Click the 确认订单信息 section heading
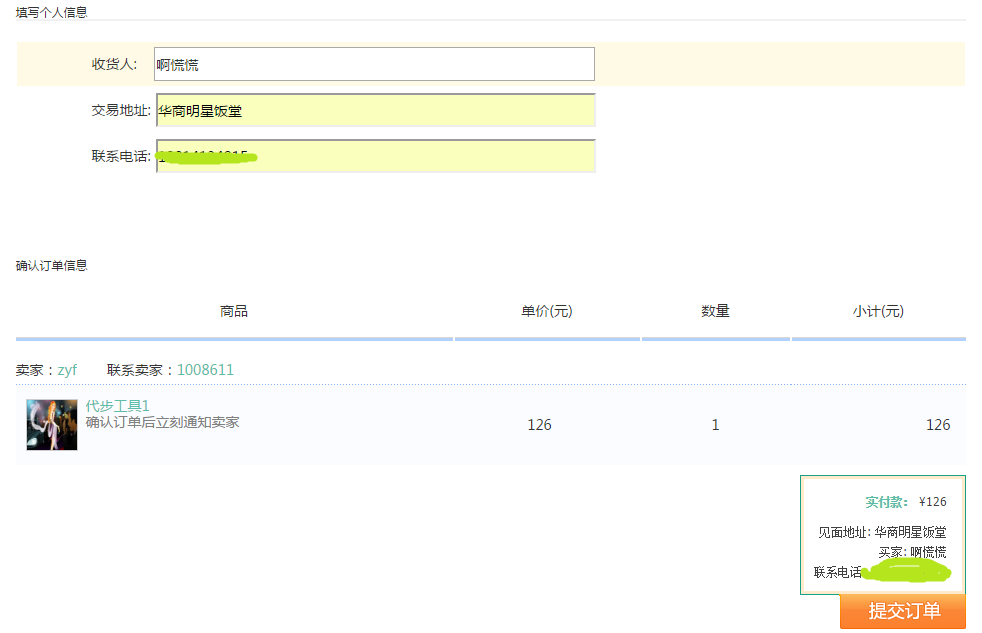 tap(51, 265)
